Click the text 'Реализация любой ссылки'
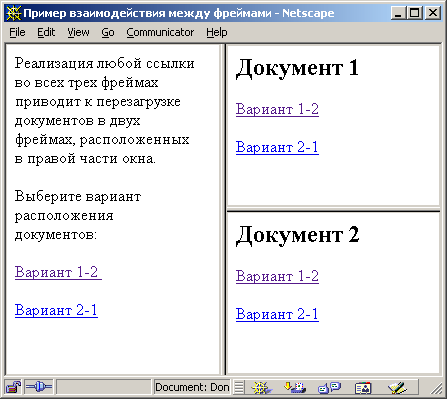Viewport: 447px width, 399px height. pos(105,63)
